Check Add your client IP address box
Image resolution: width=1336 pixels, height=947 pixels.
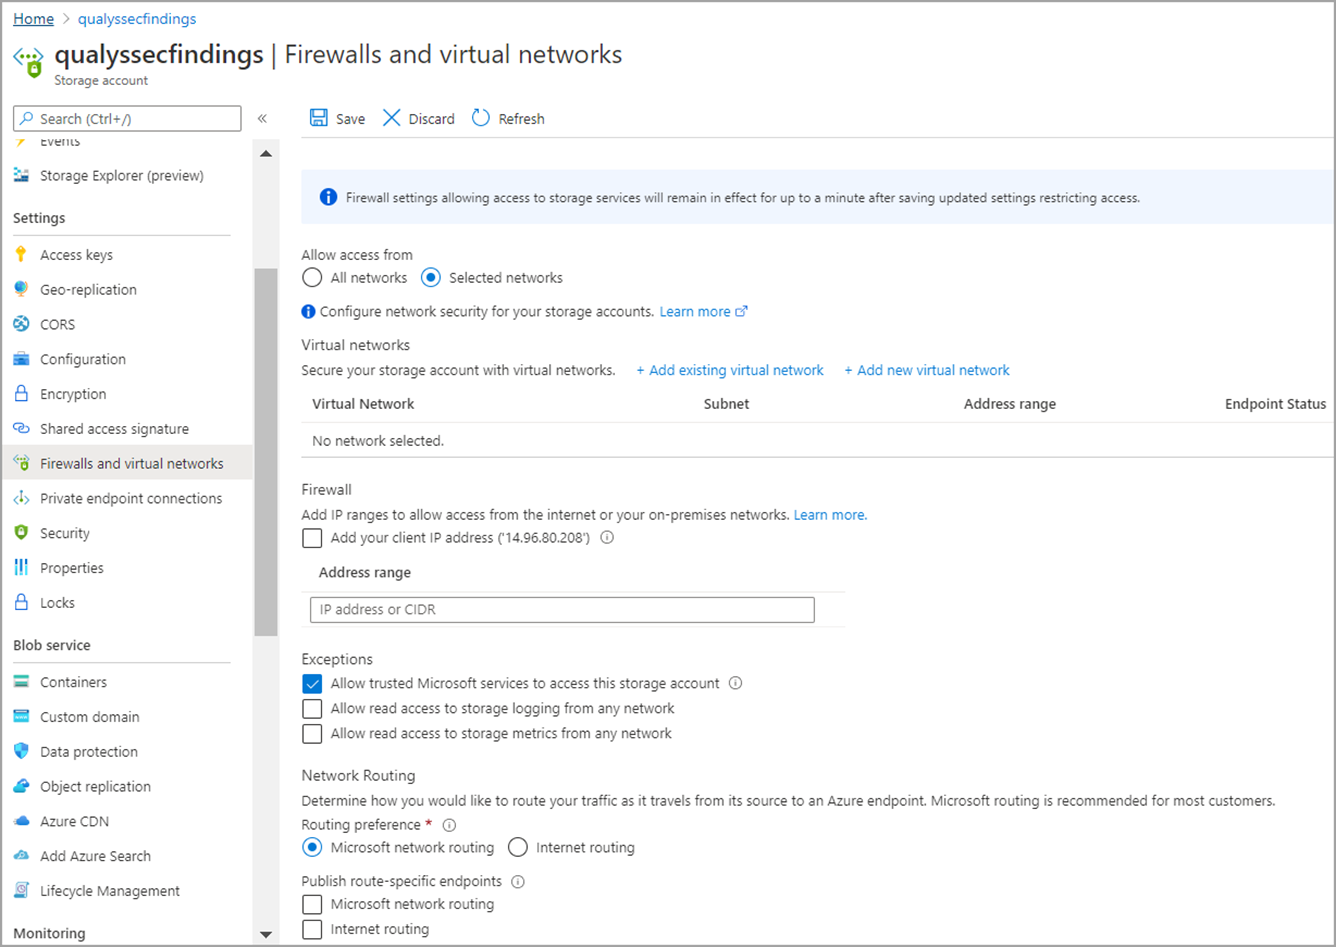tap(312, 538)
